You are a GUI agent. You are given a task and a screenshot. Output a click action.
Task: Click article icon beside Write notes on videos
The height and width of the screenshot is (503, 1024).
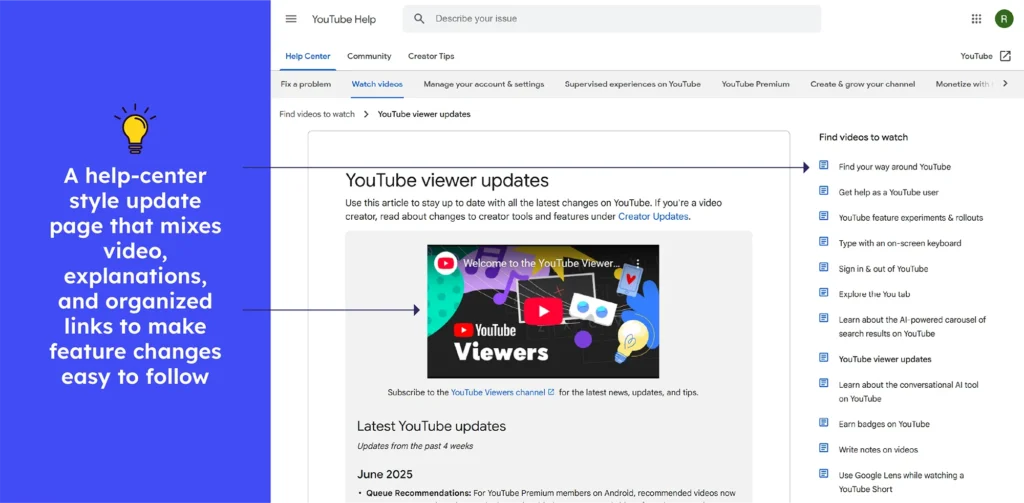824,449
